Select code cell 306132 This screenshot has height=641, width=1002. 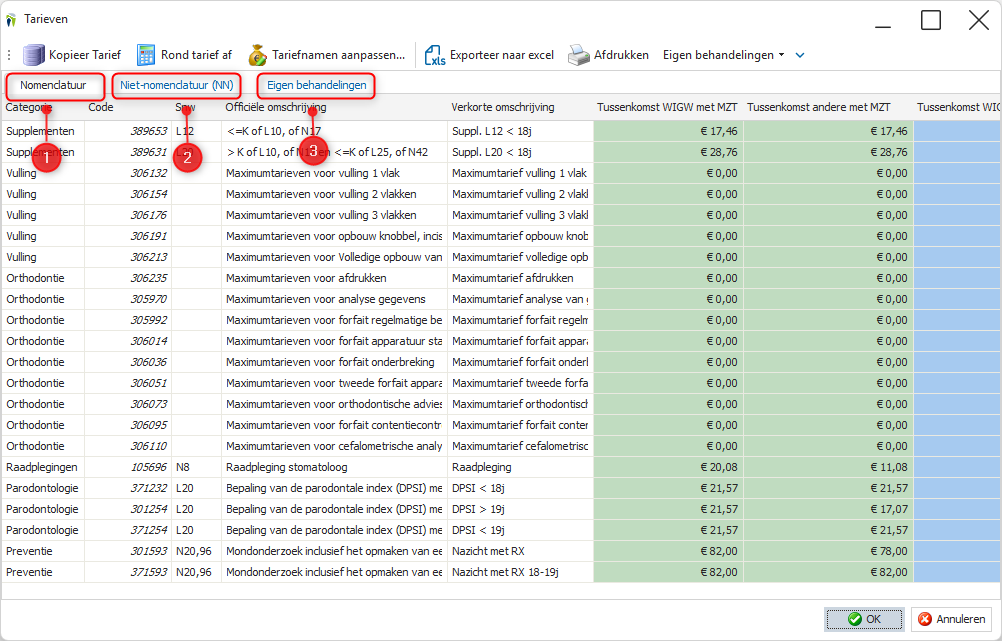click(x=128, y=173)
